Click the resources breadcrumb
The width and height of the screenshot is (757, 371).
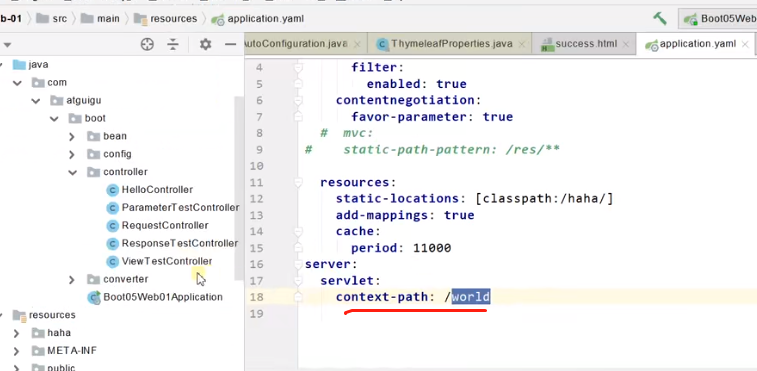(173, 19)
